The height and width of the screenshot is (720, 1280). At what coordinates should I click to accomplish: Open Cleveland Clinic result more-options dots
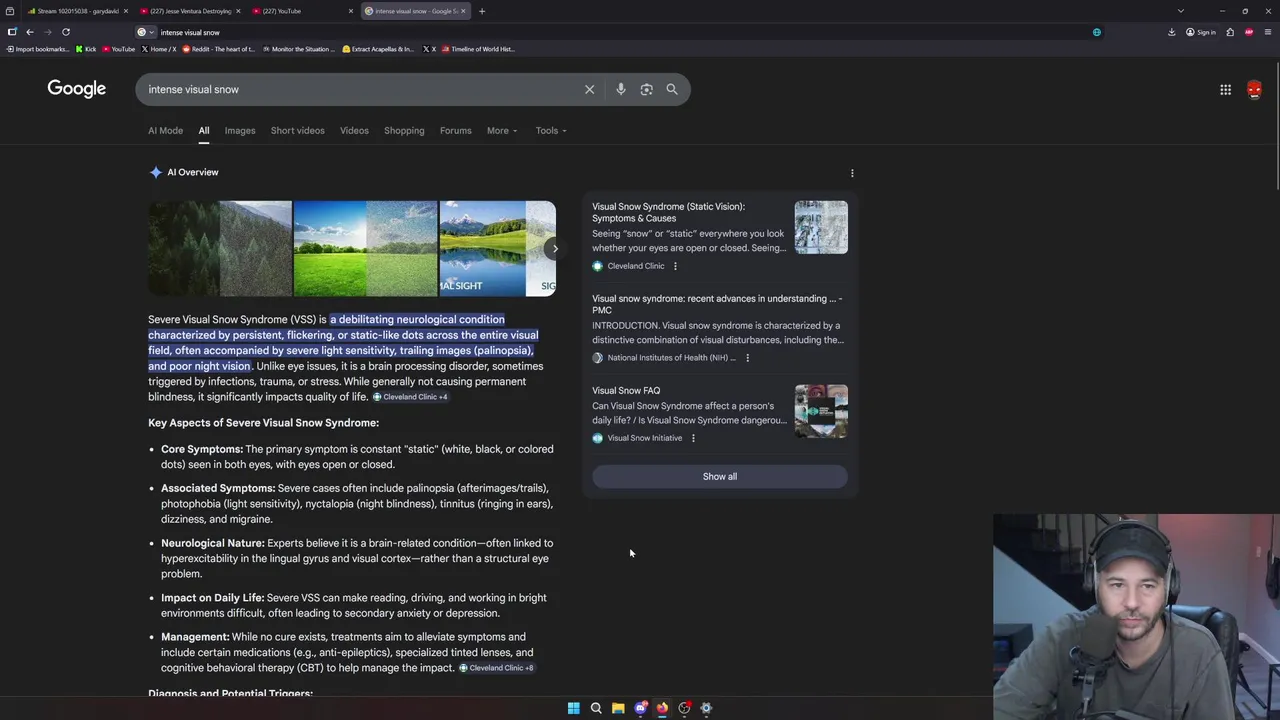(x=675, y=266)
